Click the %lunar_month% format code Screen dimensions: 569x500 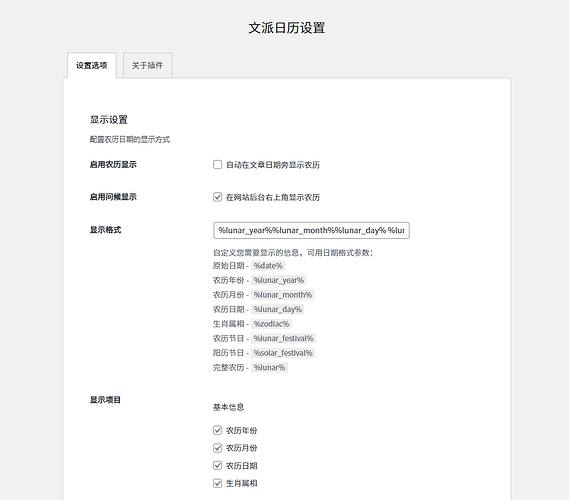283,295
